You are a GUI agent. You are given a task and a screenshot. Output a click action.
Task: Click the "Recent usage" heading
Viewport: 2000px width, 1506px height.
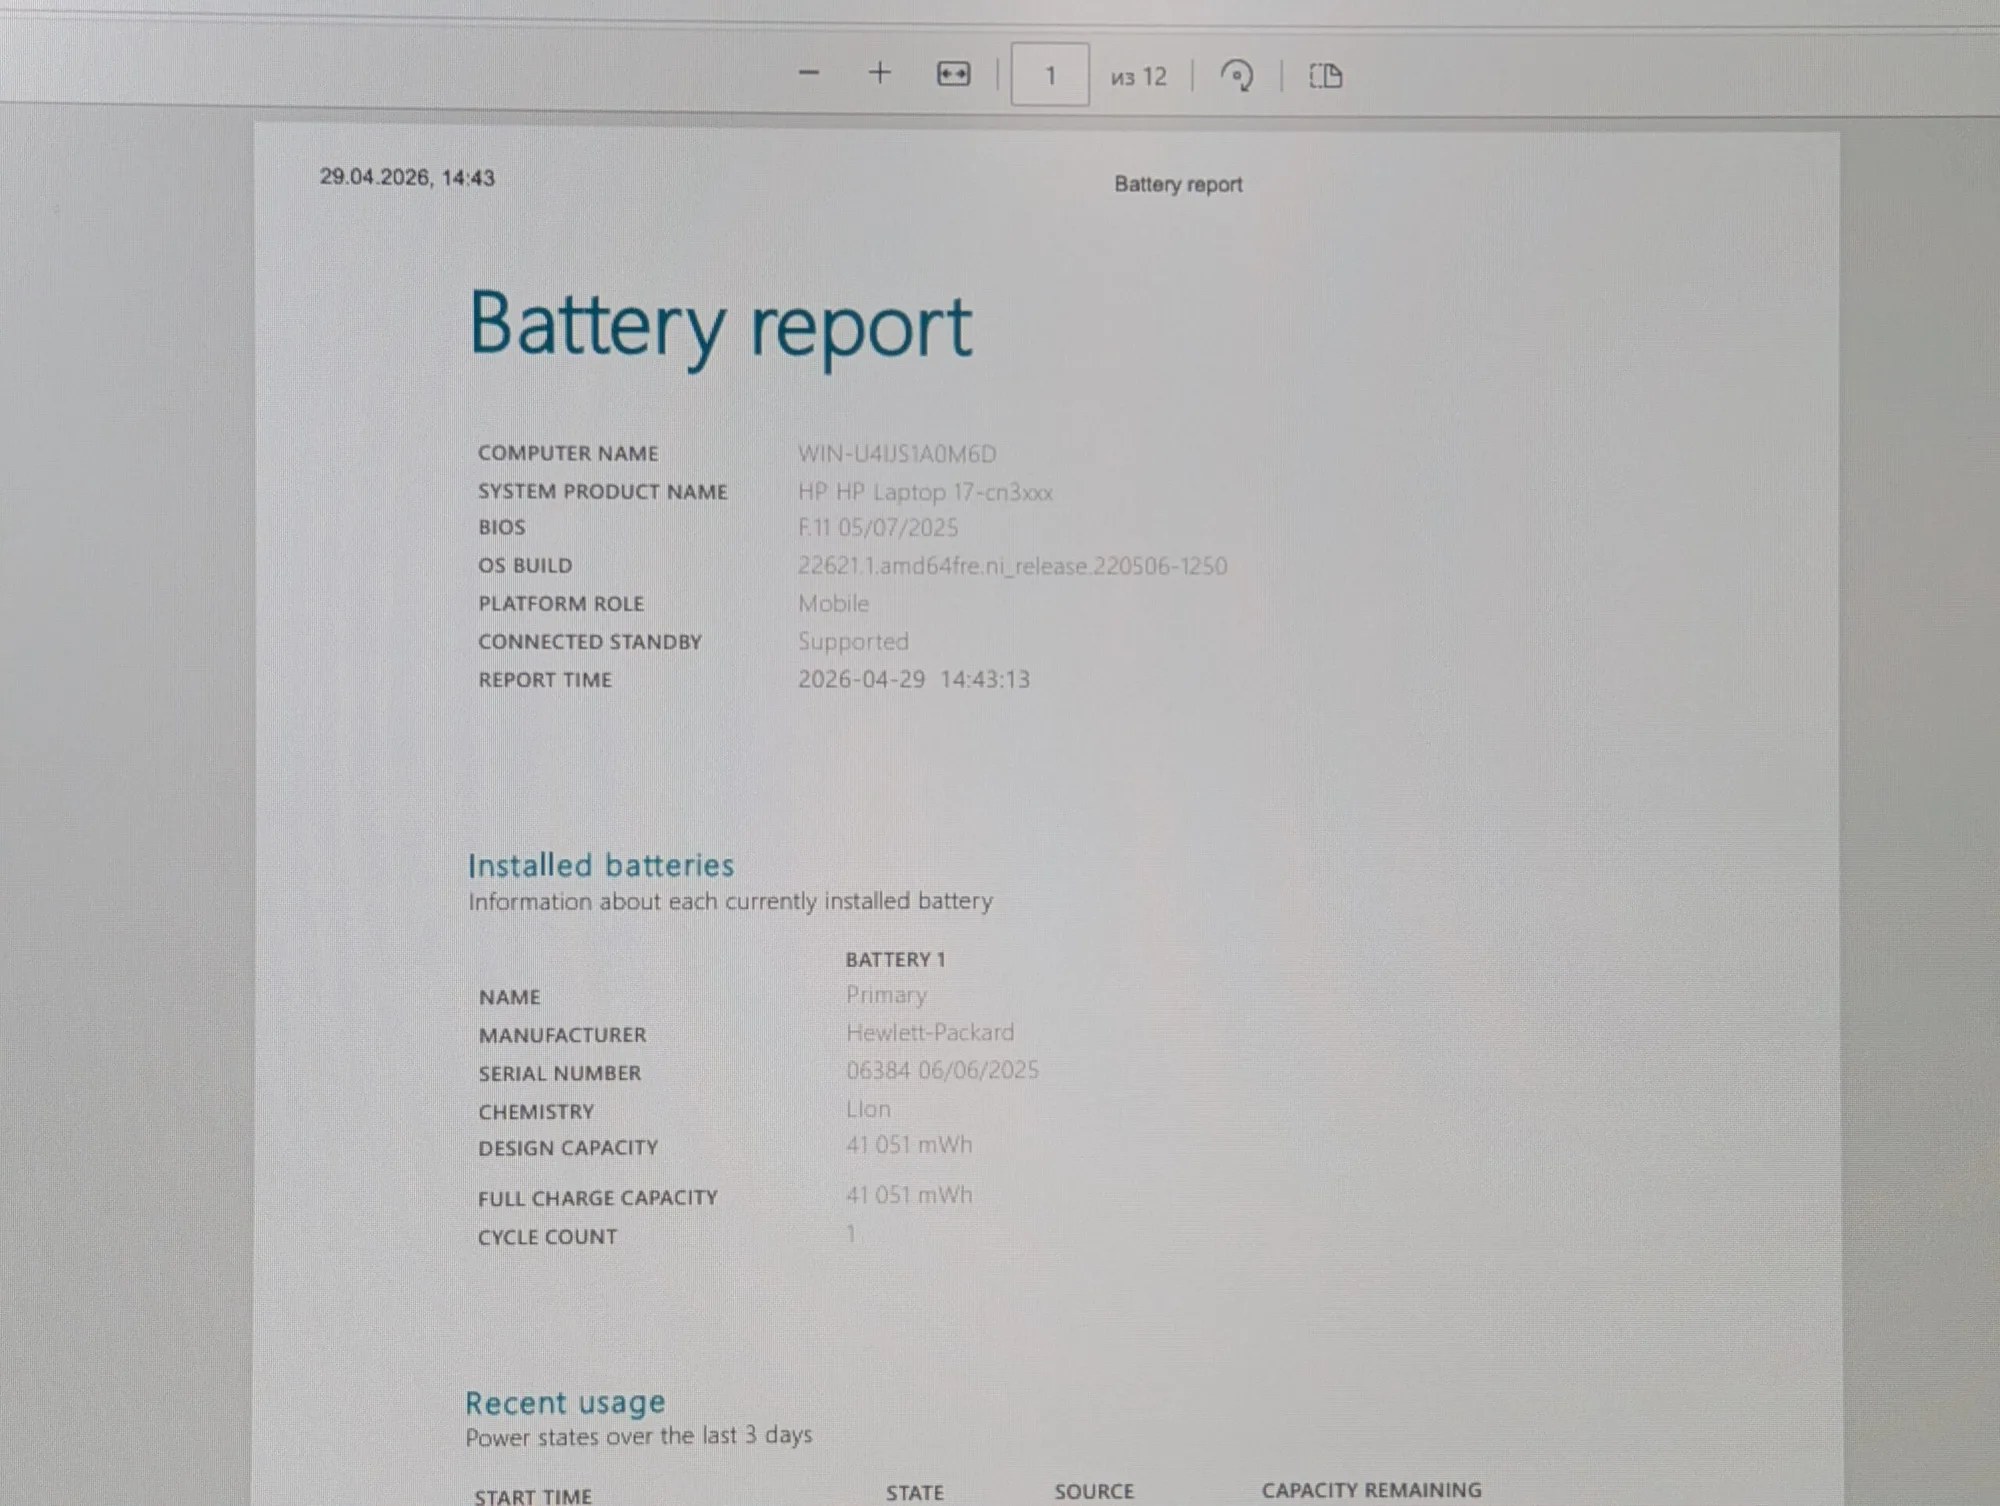tap(565, 1403)
